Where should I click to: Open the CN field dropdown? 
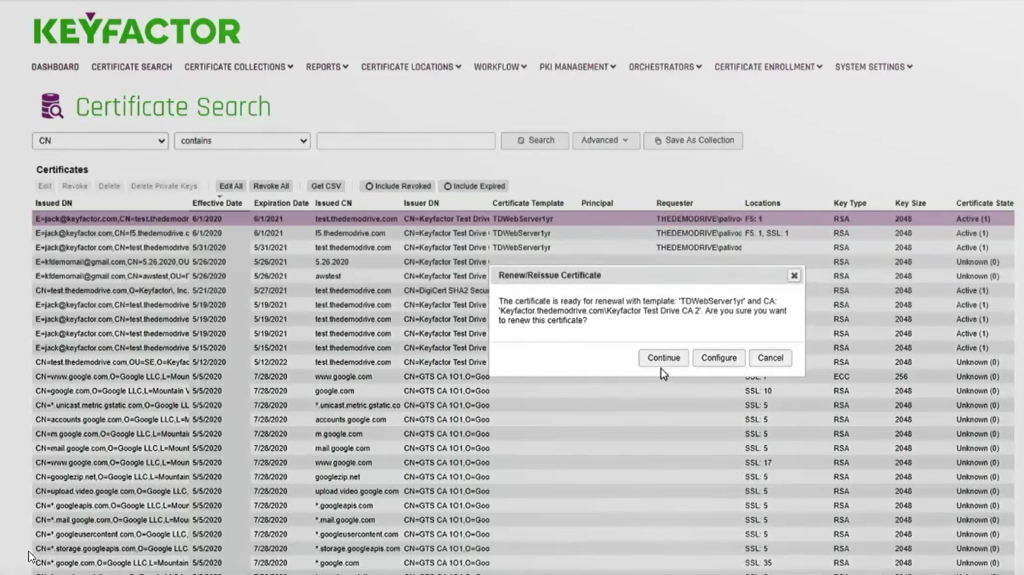(100, 141)
